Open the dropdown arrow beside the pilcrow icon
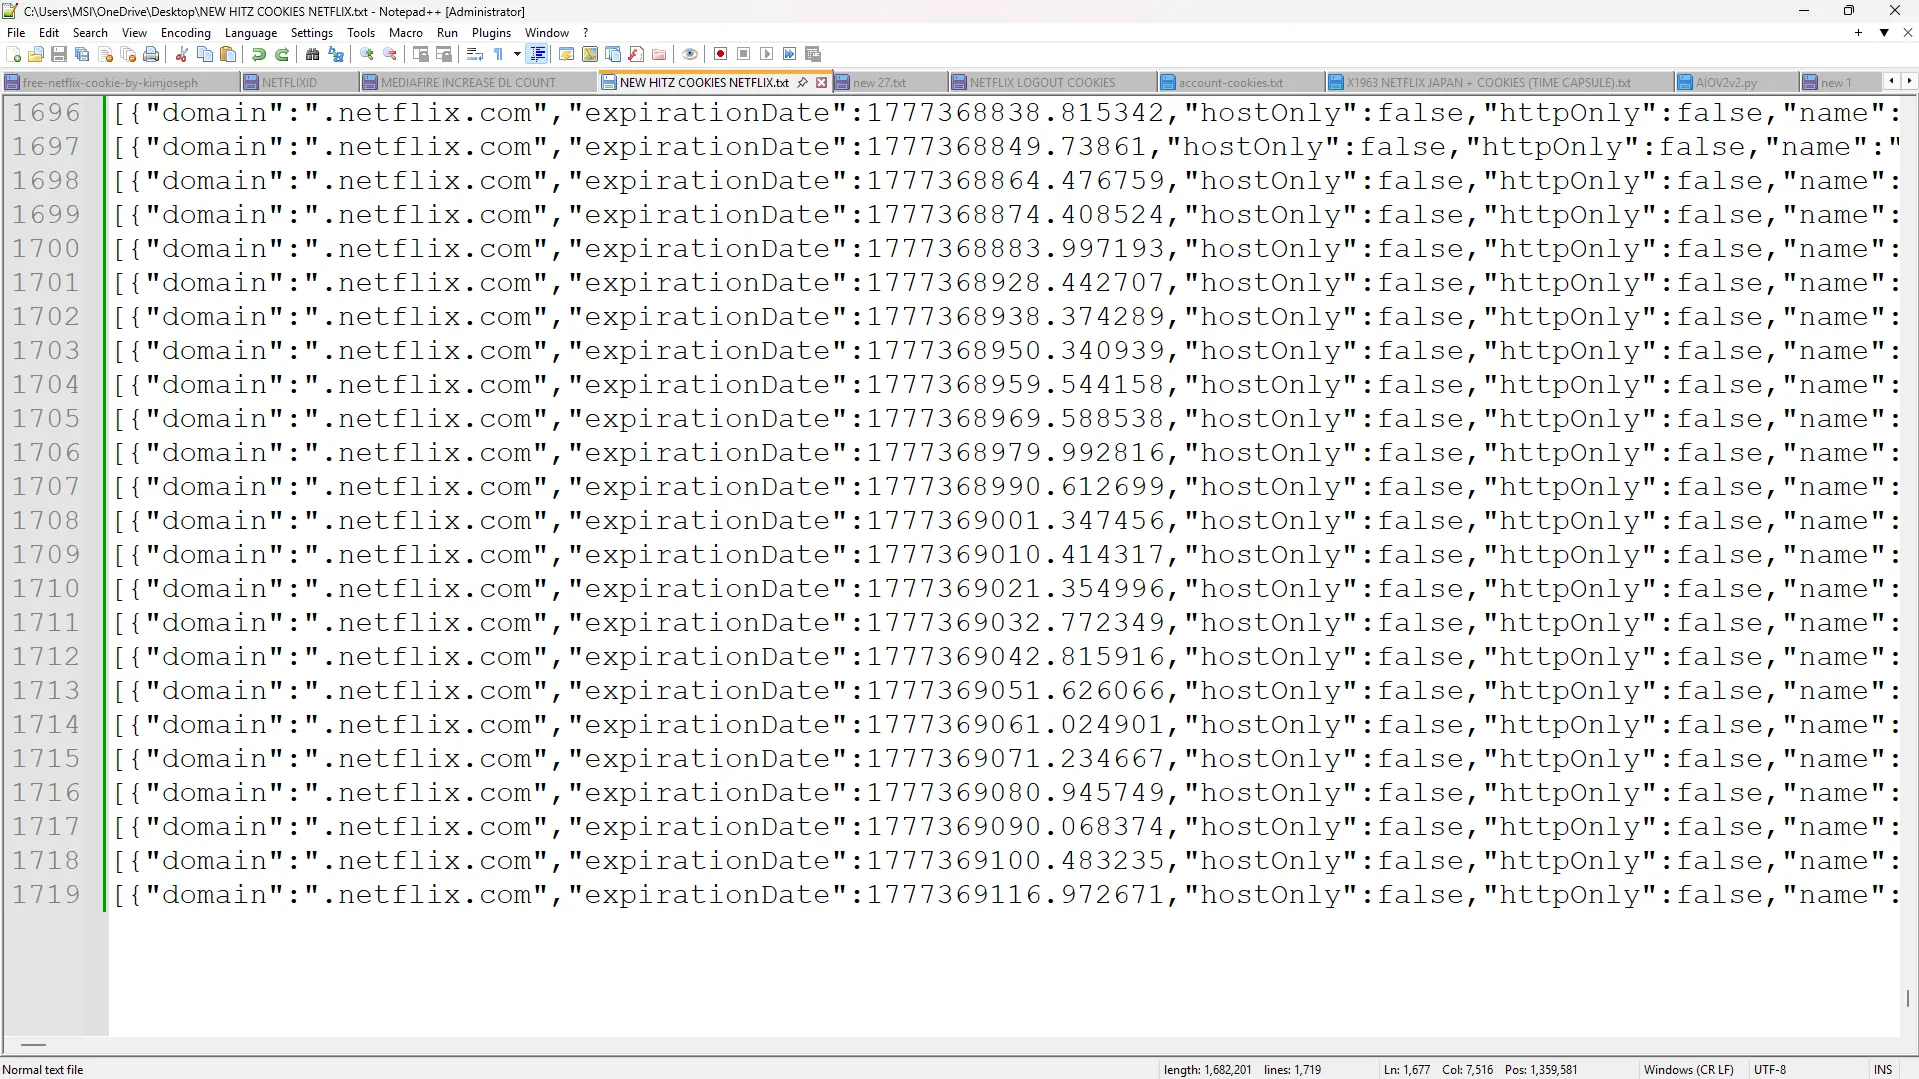The image size is (1919, 1079). [517, 54]
